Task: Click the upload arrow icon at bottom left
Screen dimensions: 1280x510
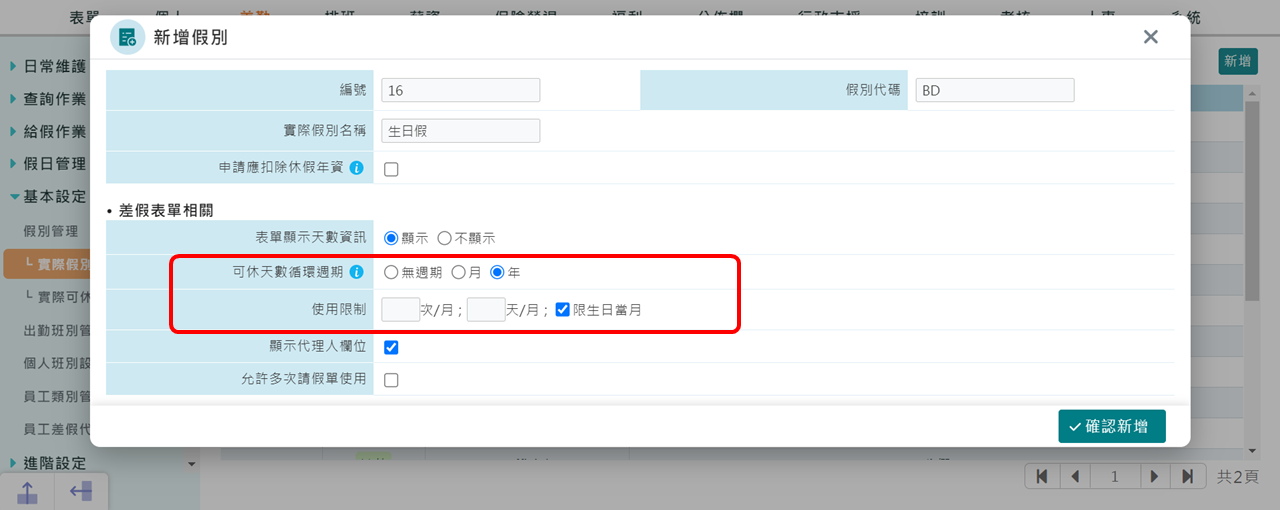Action: coord(27,491)
